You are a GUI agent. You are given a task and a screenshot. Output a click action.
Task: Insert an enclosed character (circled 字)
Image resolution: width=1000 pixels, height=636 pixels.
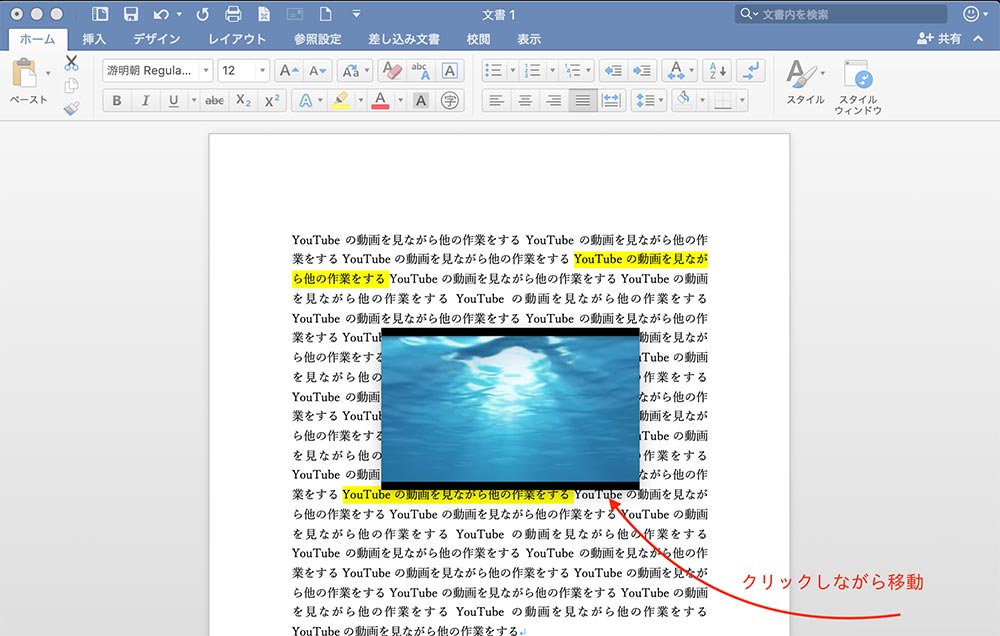pos(450,100)
